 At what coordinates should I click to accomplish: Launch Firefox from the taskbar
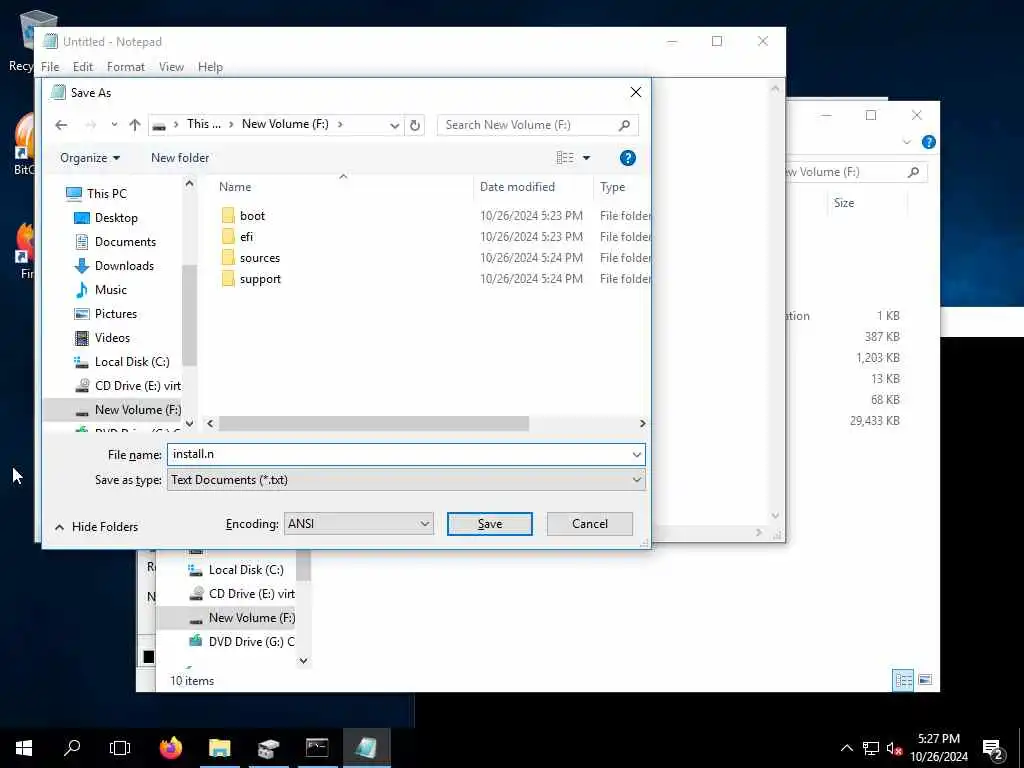[171, 748]
